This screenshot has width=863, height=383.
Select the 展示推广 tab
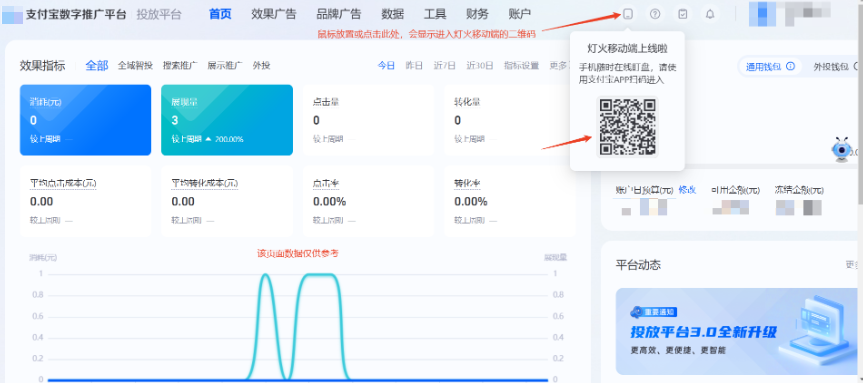click(x=225, y=65)
